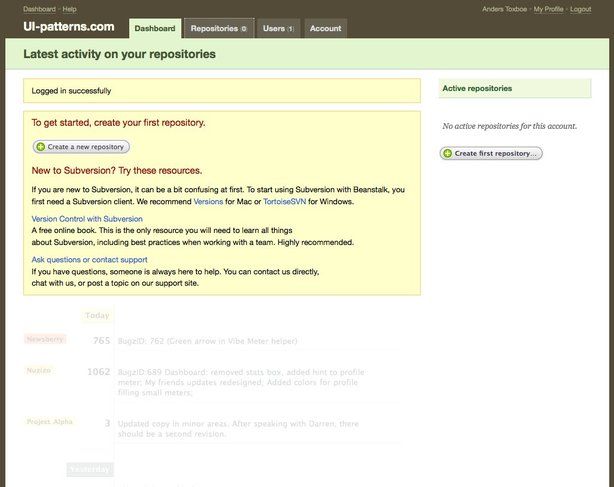
Task: Click green plus icon on Create first repository
Action: pyautogui.click(x=448, y=154)
